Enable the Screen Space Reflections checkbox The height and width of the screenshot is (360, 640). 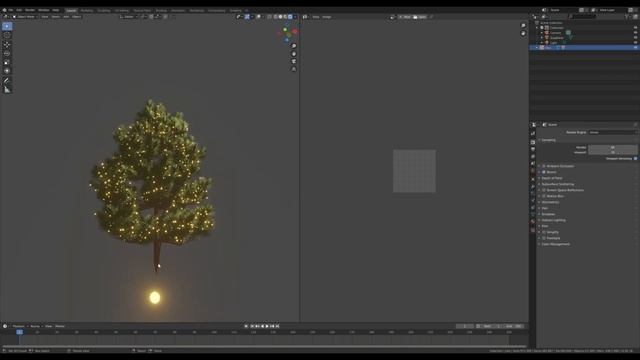544,190
